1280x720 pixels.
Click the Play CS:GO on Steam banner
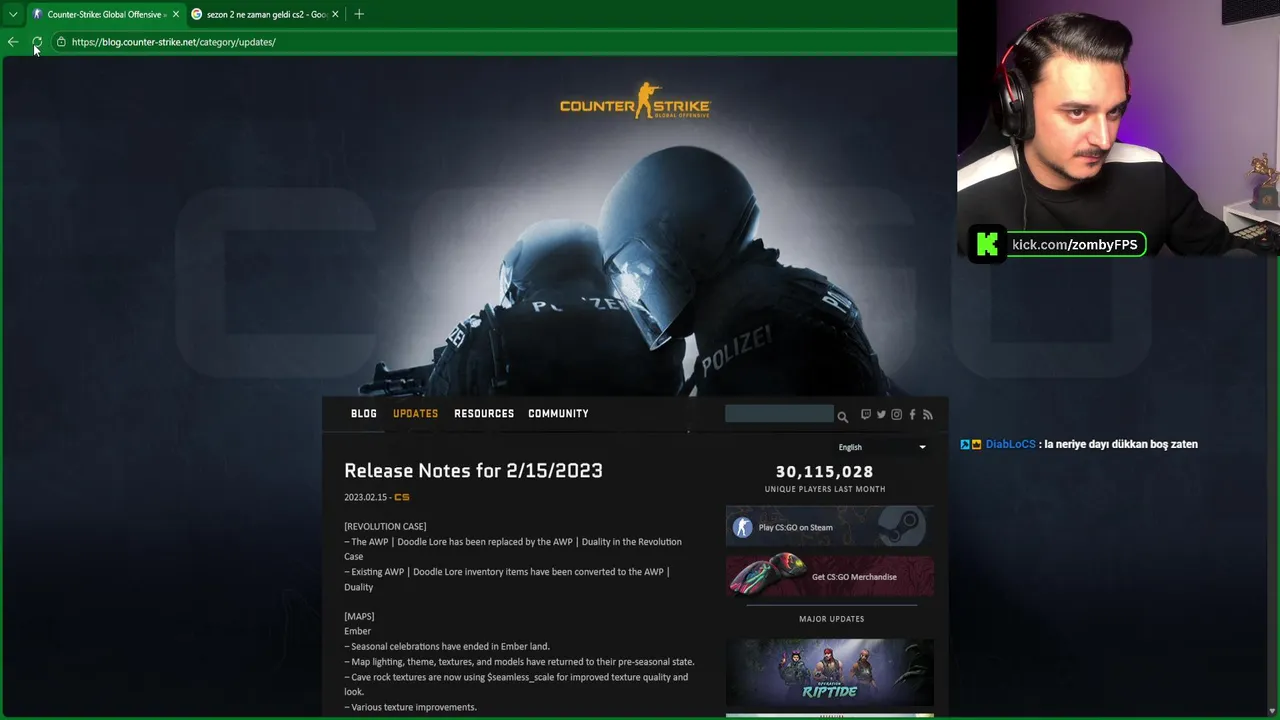pos(830,527)
